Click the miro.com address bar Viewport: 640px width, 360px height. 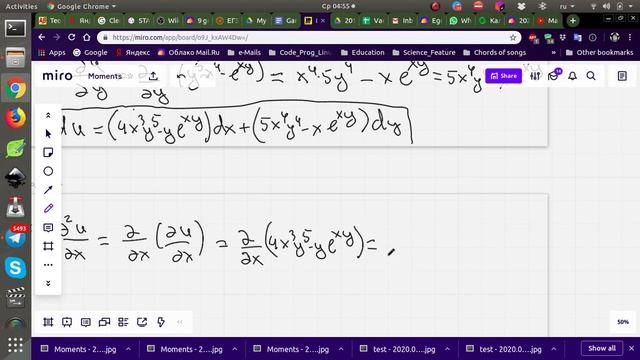click(309, 38)
